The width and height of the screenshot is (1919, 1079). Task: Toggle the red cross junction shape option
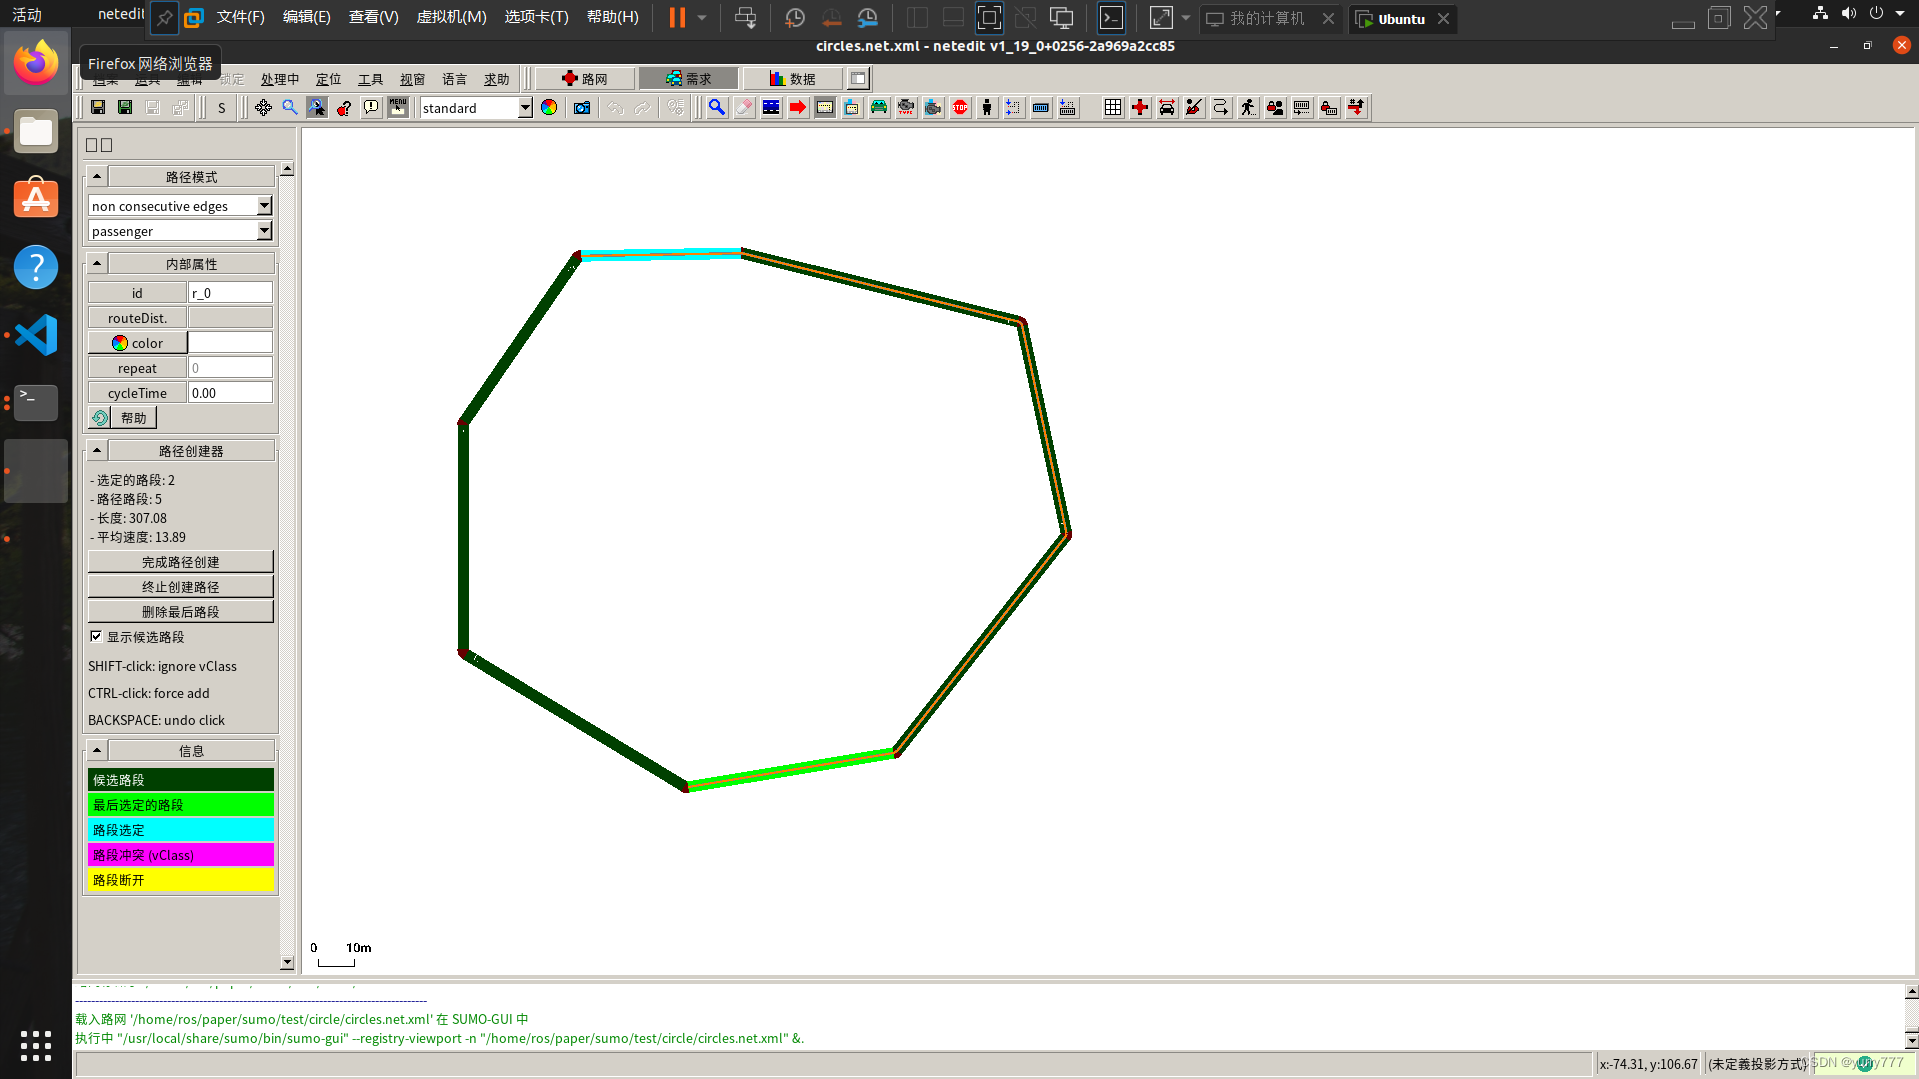click(x=1140, y=108)
